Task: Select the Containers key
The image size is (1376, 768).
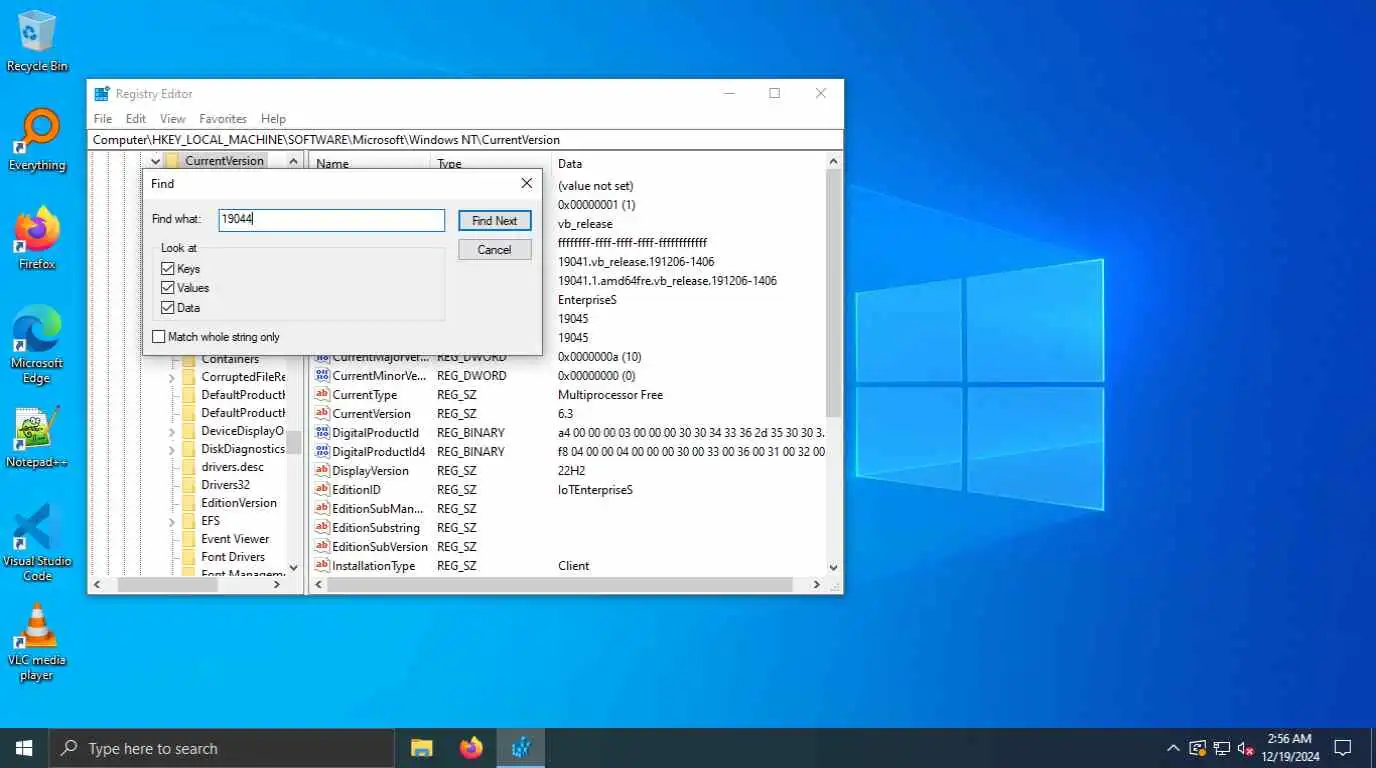Action: click(230, 359)
